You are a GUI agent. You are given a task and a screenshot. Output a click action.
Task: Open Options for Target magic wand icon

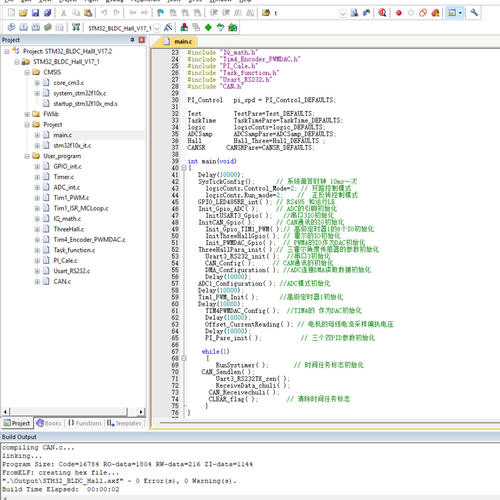pos(168,27)
